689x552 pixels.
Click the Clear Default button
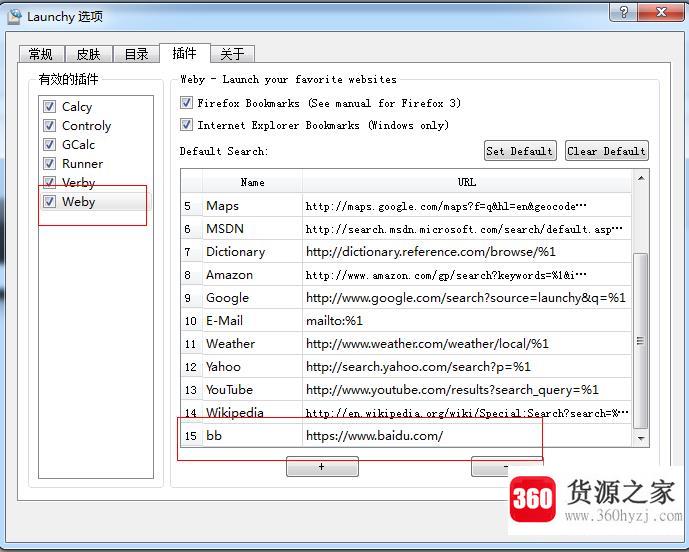(x=607, y=151)
